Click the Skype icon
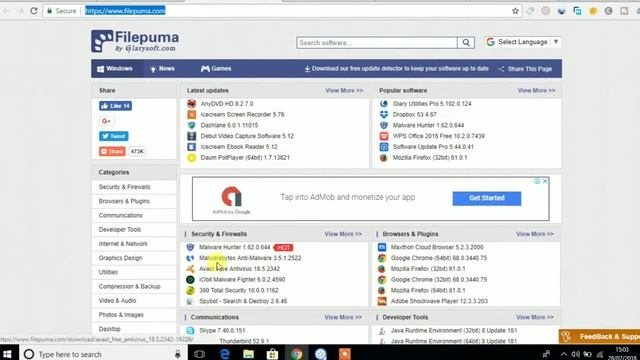 pos(190,331)
